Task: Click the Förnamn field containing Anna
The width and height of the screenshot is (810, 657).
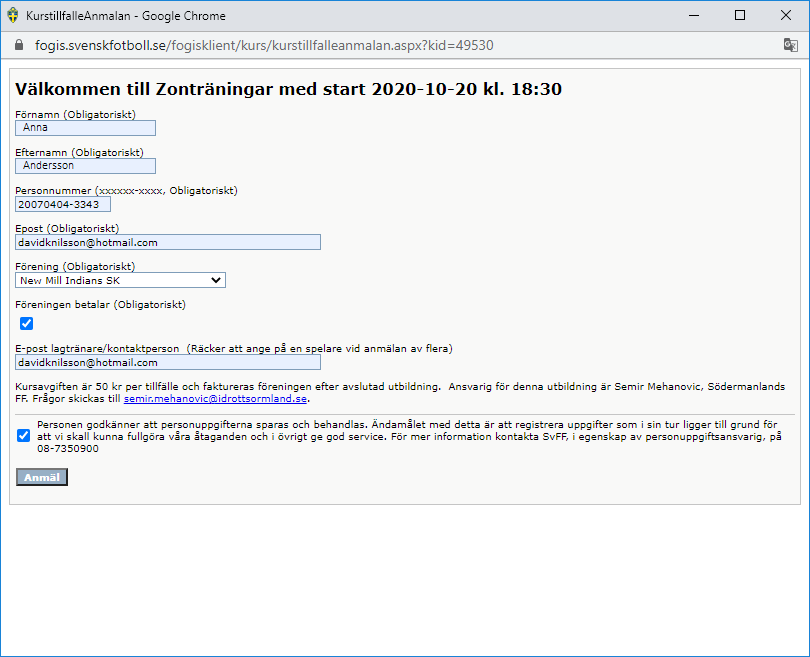Action: point(86,128)
